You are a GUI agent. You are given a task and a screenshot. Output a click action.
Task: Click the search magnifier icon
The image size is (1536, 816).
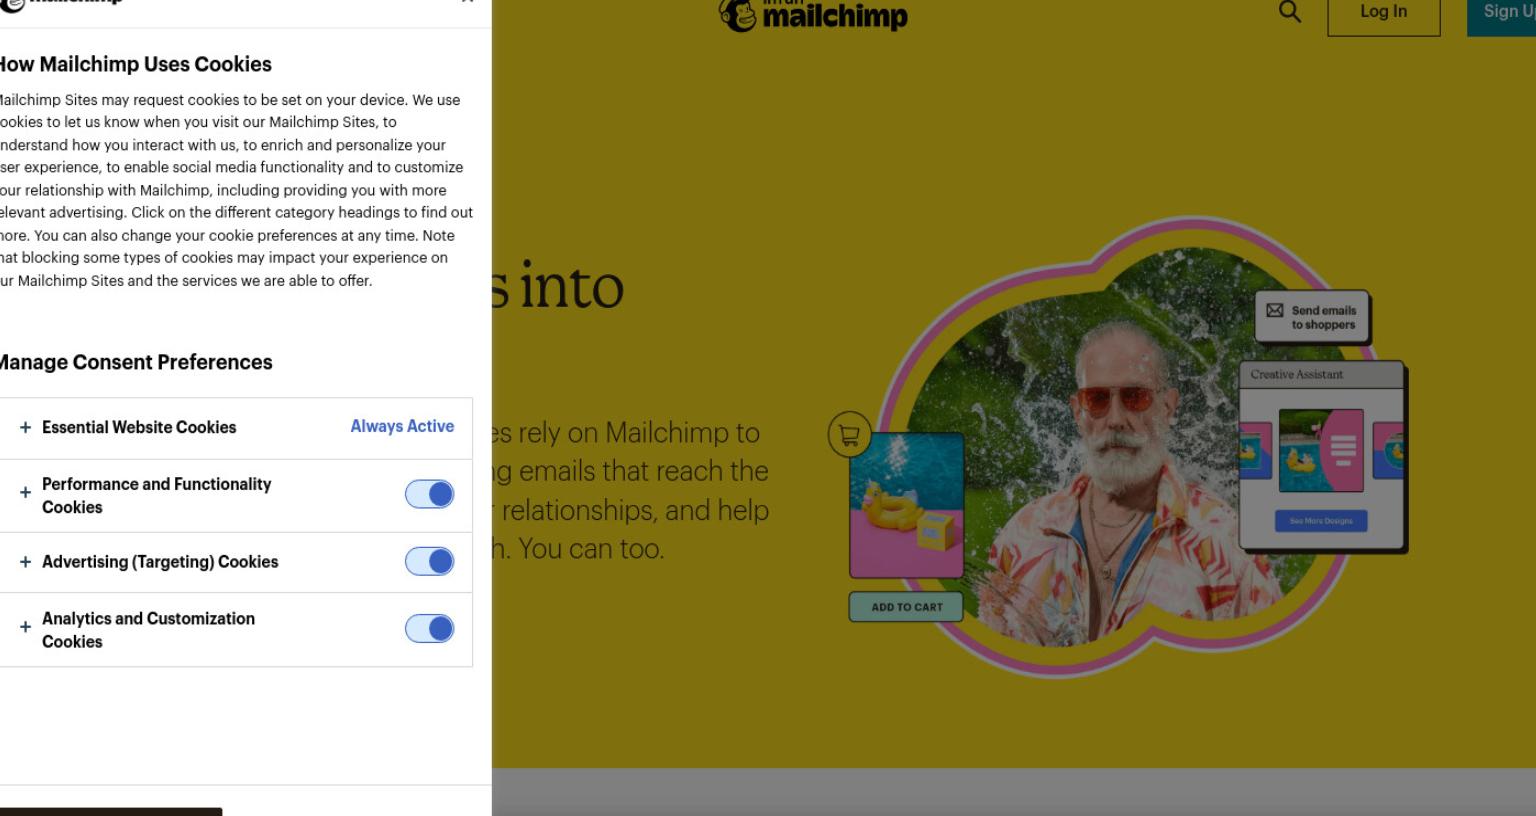1290,12
